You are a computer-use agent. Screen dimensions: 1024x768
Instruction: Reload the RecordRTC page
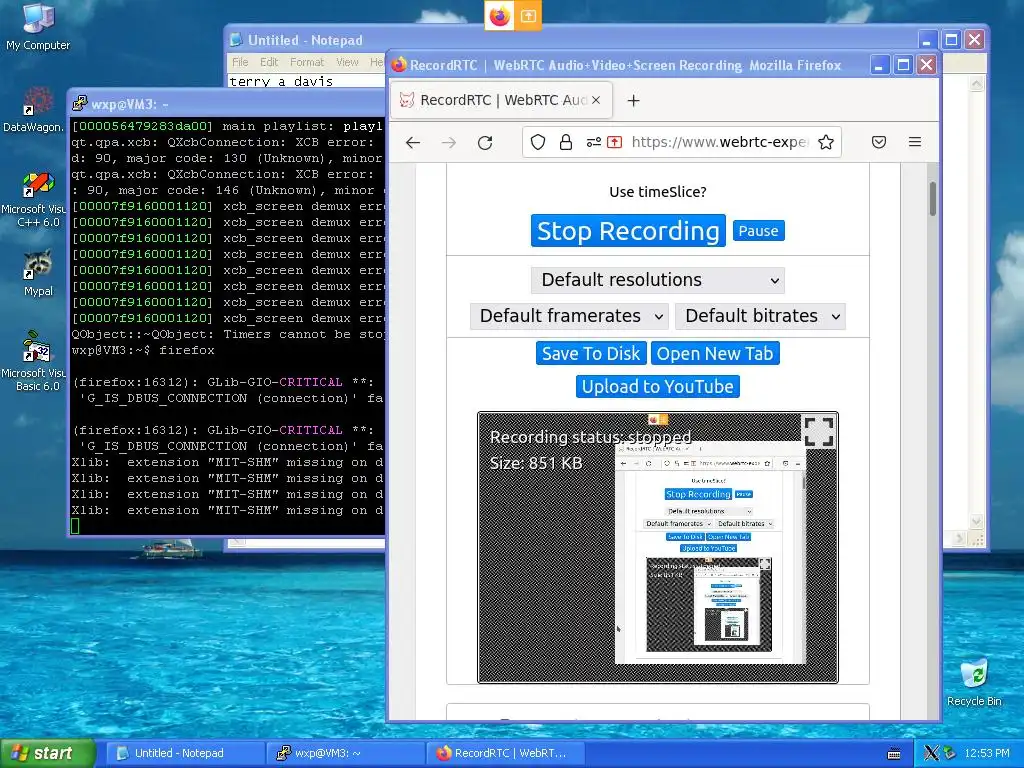pyautogui.click(x=485, y=142)
